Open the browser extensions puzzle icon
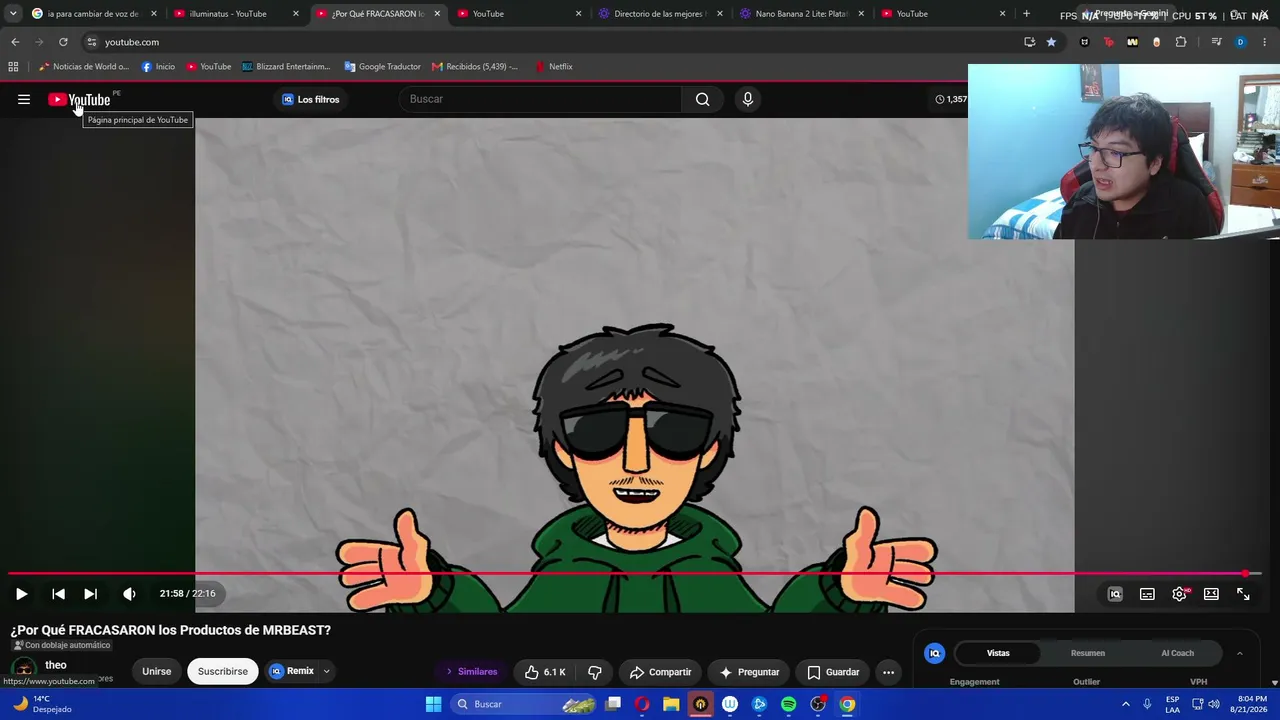The image size is (1280, 720). pyautogui.click(x=1181, y=42)
